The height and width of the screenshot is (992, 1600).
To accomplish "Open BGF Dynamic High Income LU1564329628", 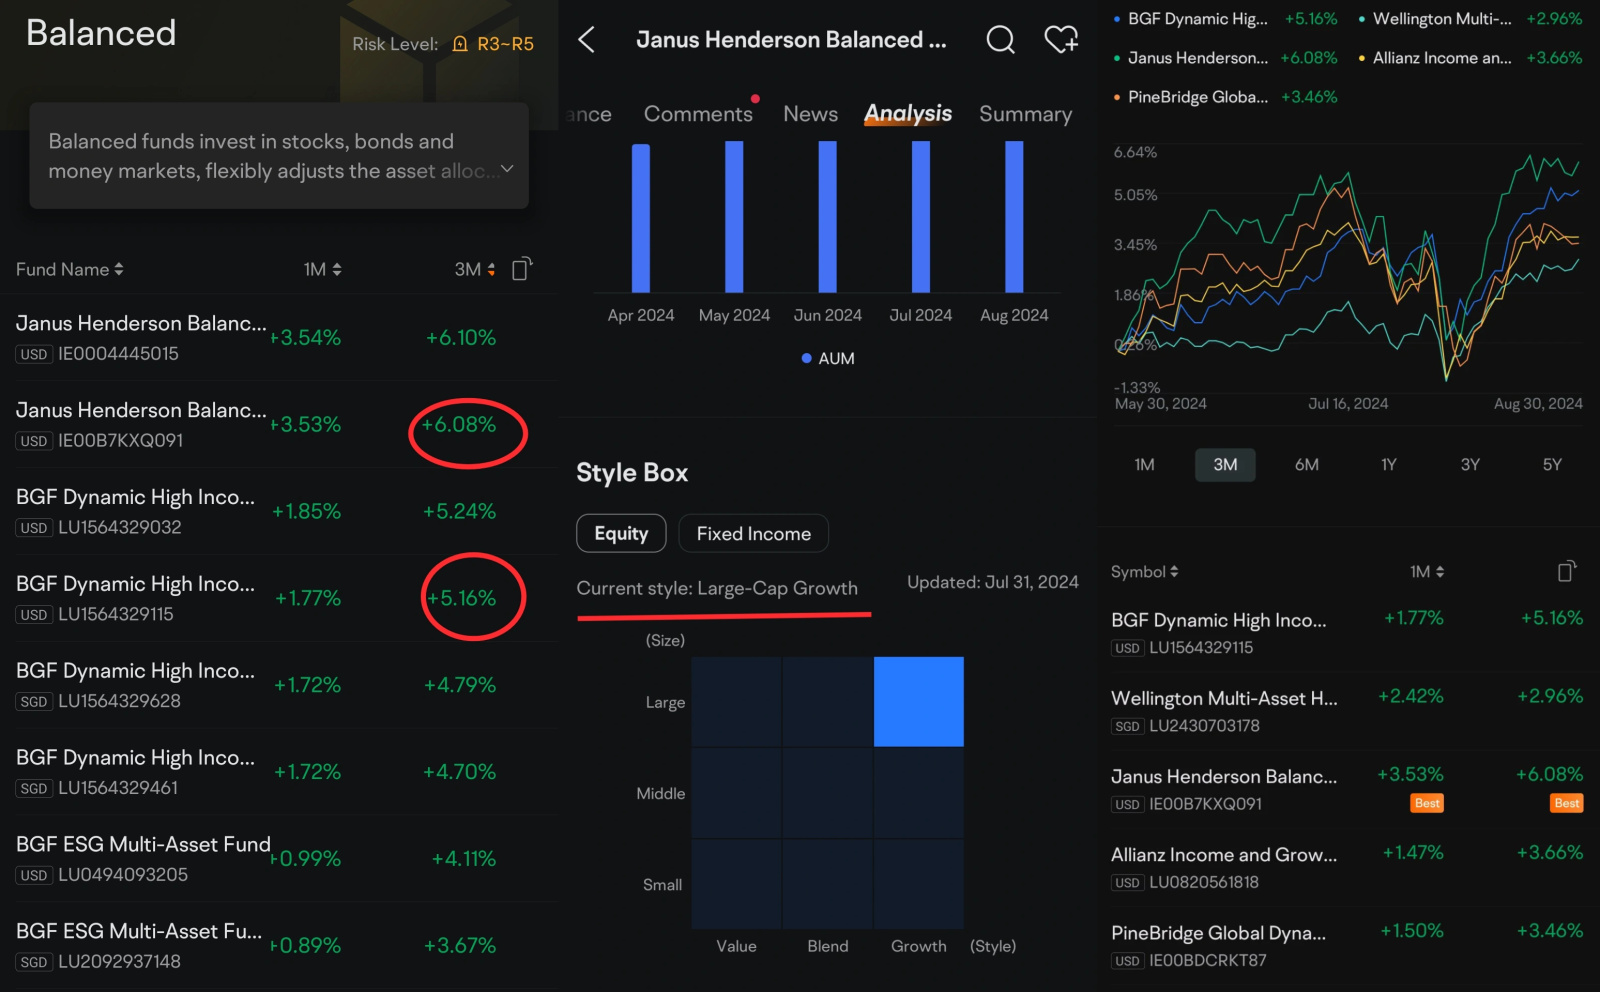I will (x=279, y=685).
